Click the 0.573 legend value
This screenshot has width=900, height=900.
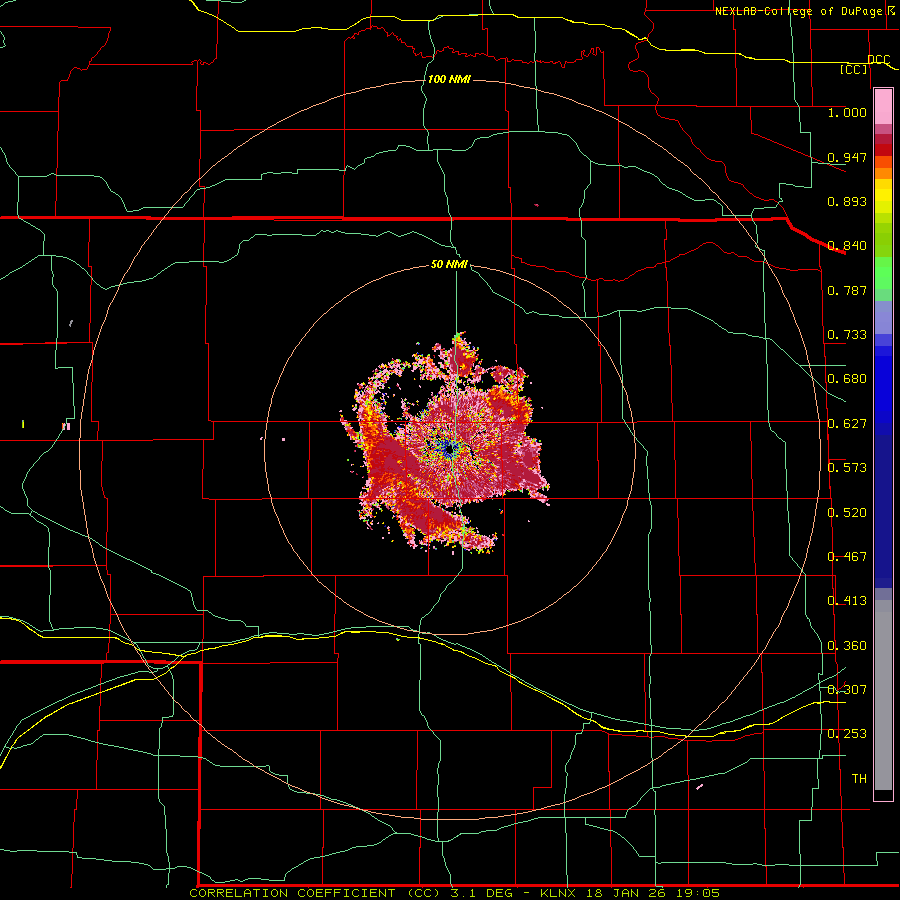point(847,468)
